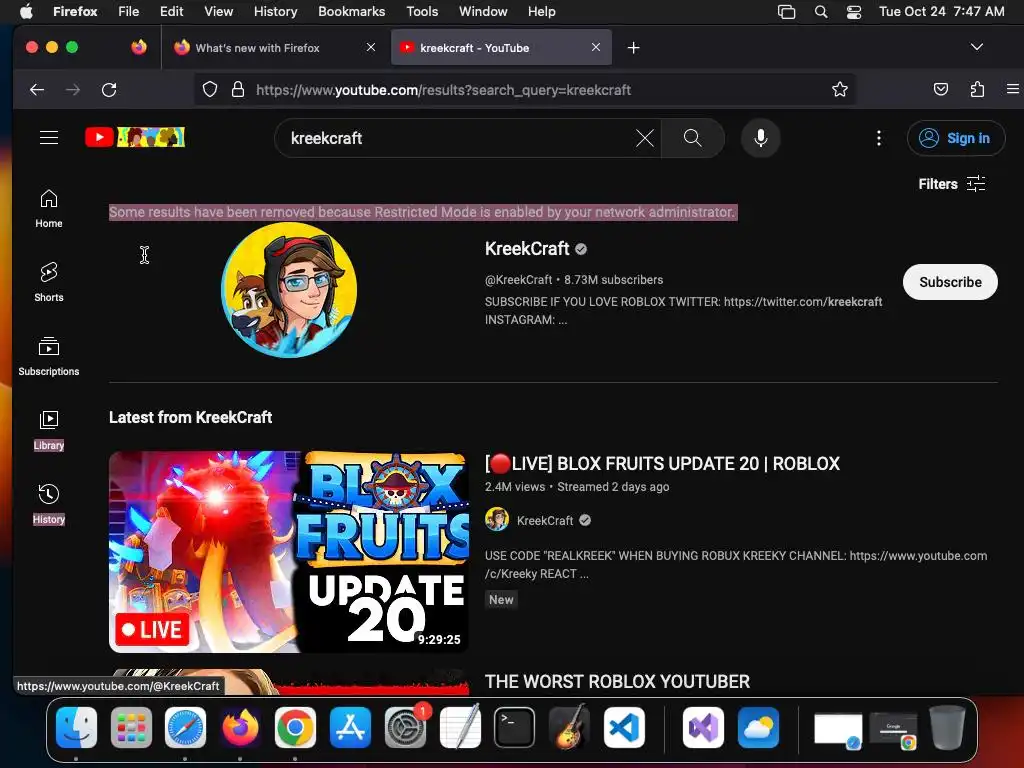
Task: Expand the list all tabs chevron
Action: [x=976, y=47]
